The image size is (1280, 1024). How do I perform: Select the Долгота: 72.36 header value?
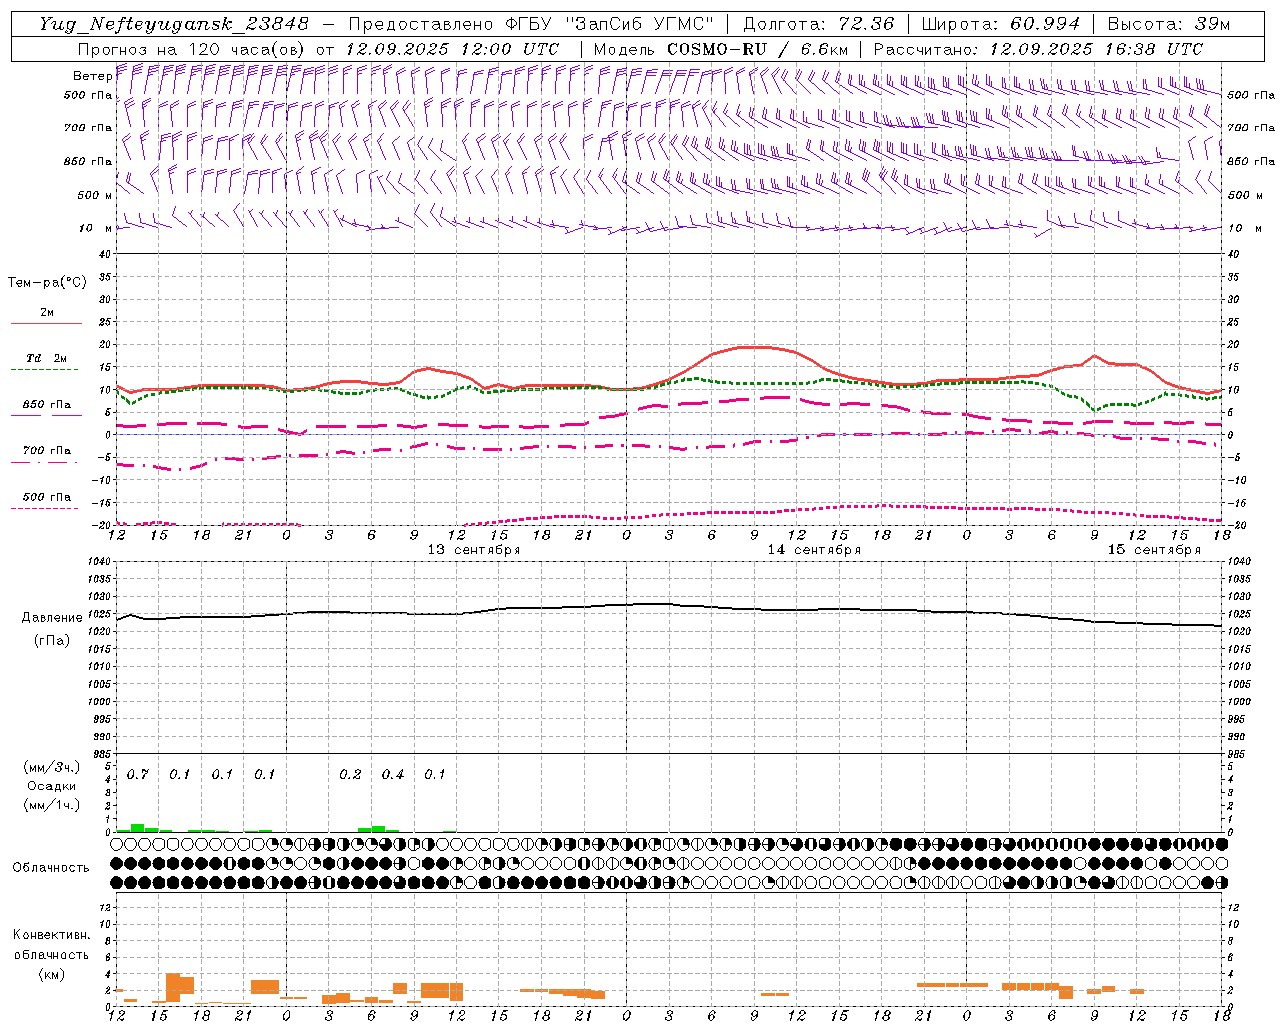[818, 24]
